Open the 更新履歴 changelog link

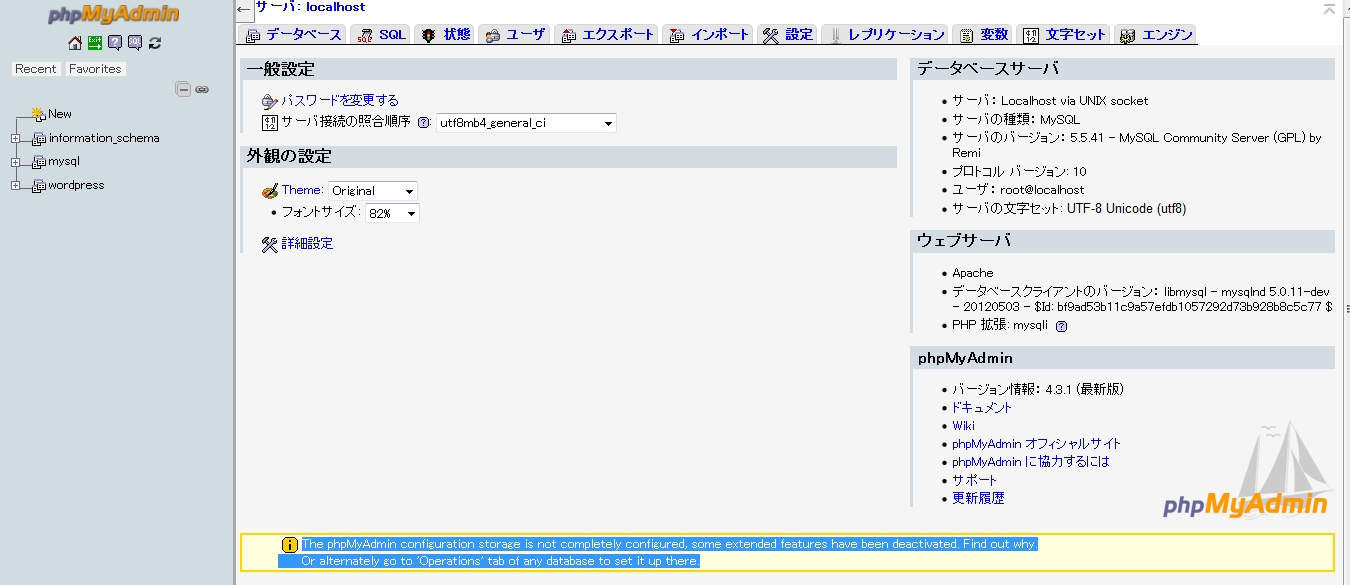coord(978,498)
